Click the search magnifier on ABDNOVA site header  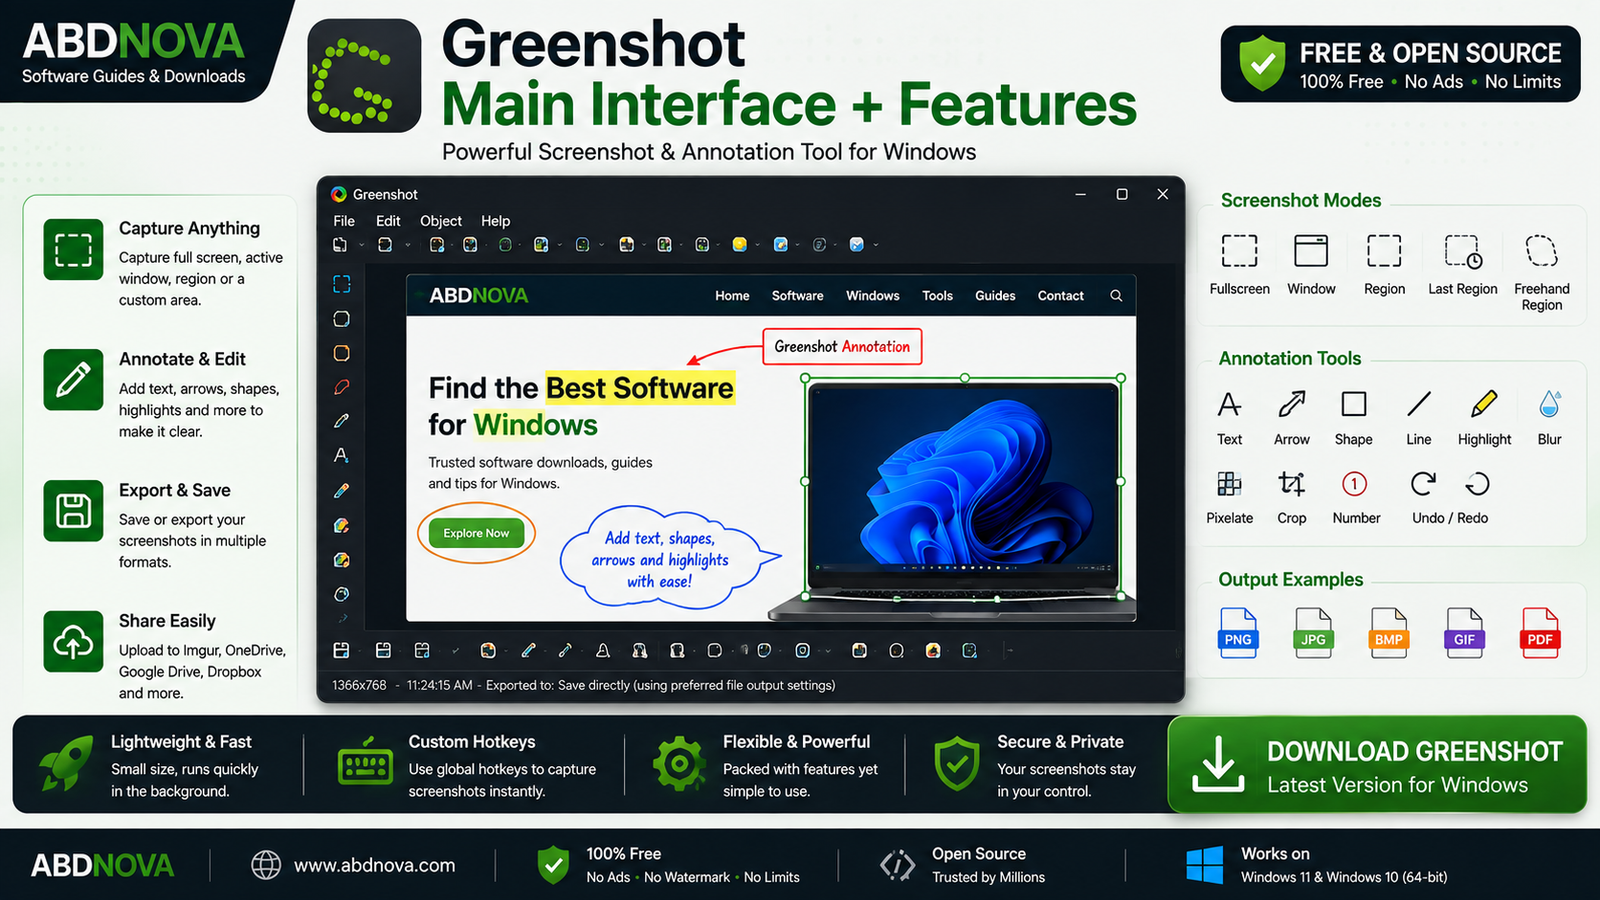1116,296
